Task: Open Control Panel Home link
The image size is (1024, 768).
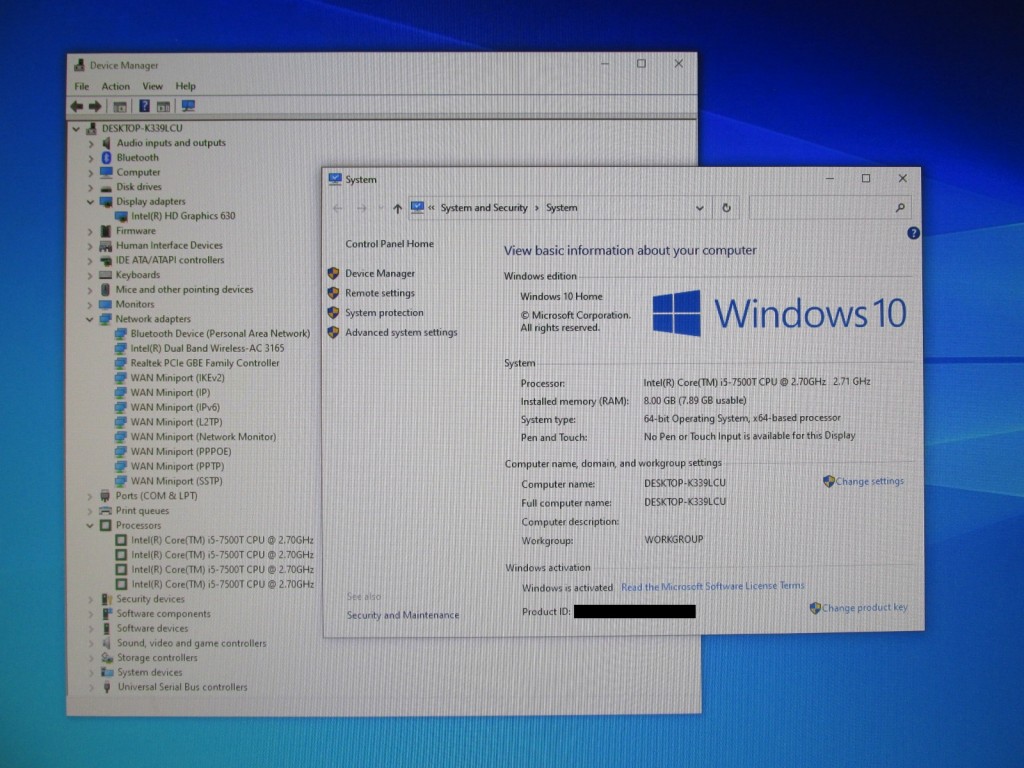Action: [389, 244]
